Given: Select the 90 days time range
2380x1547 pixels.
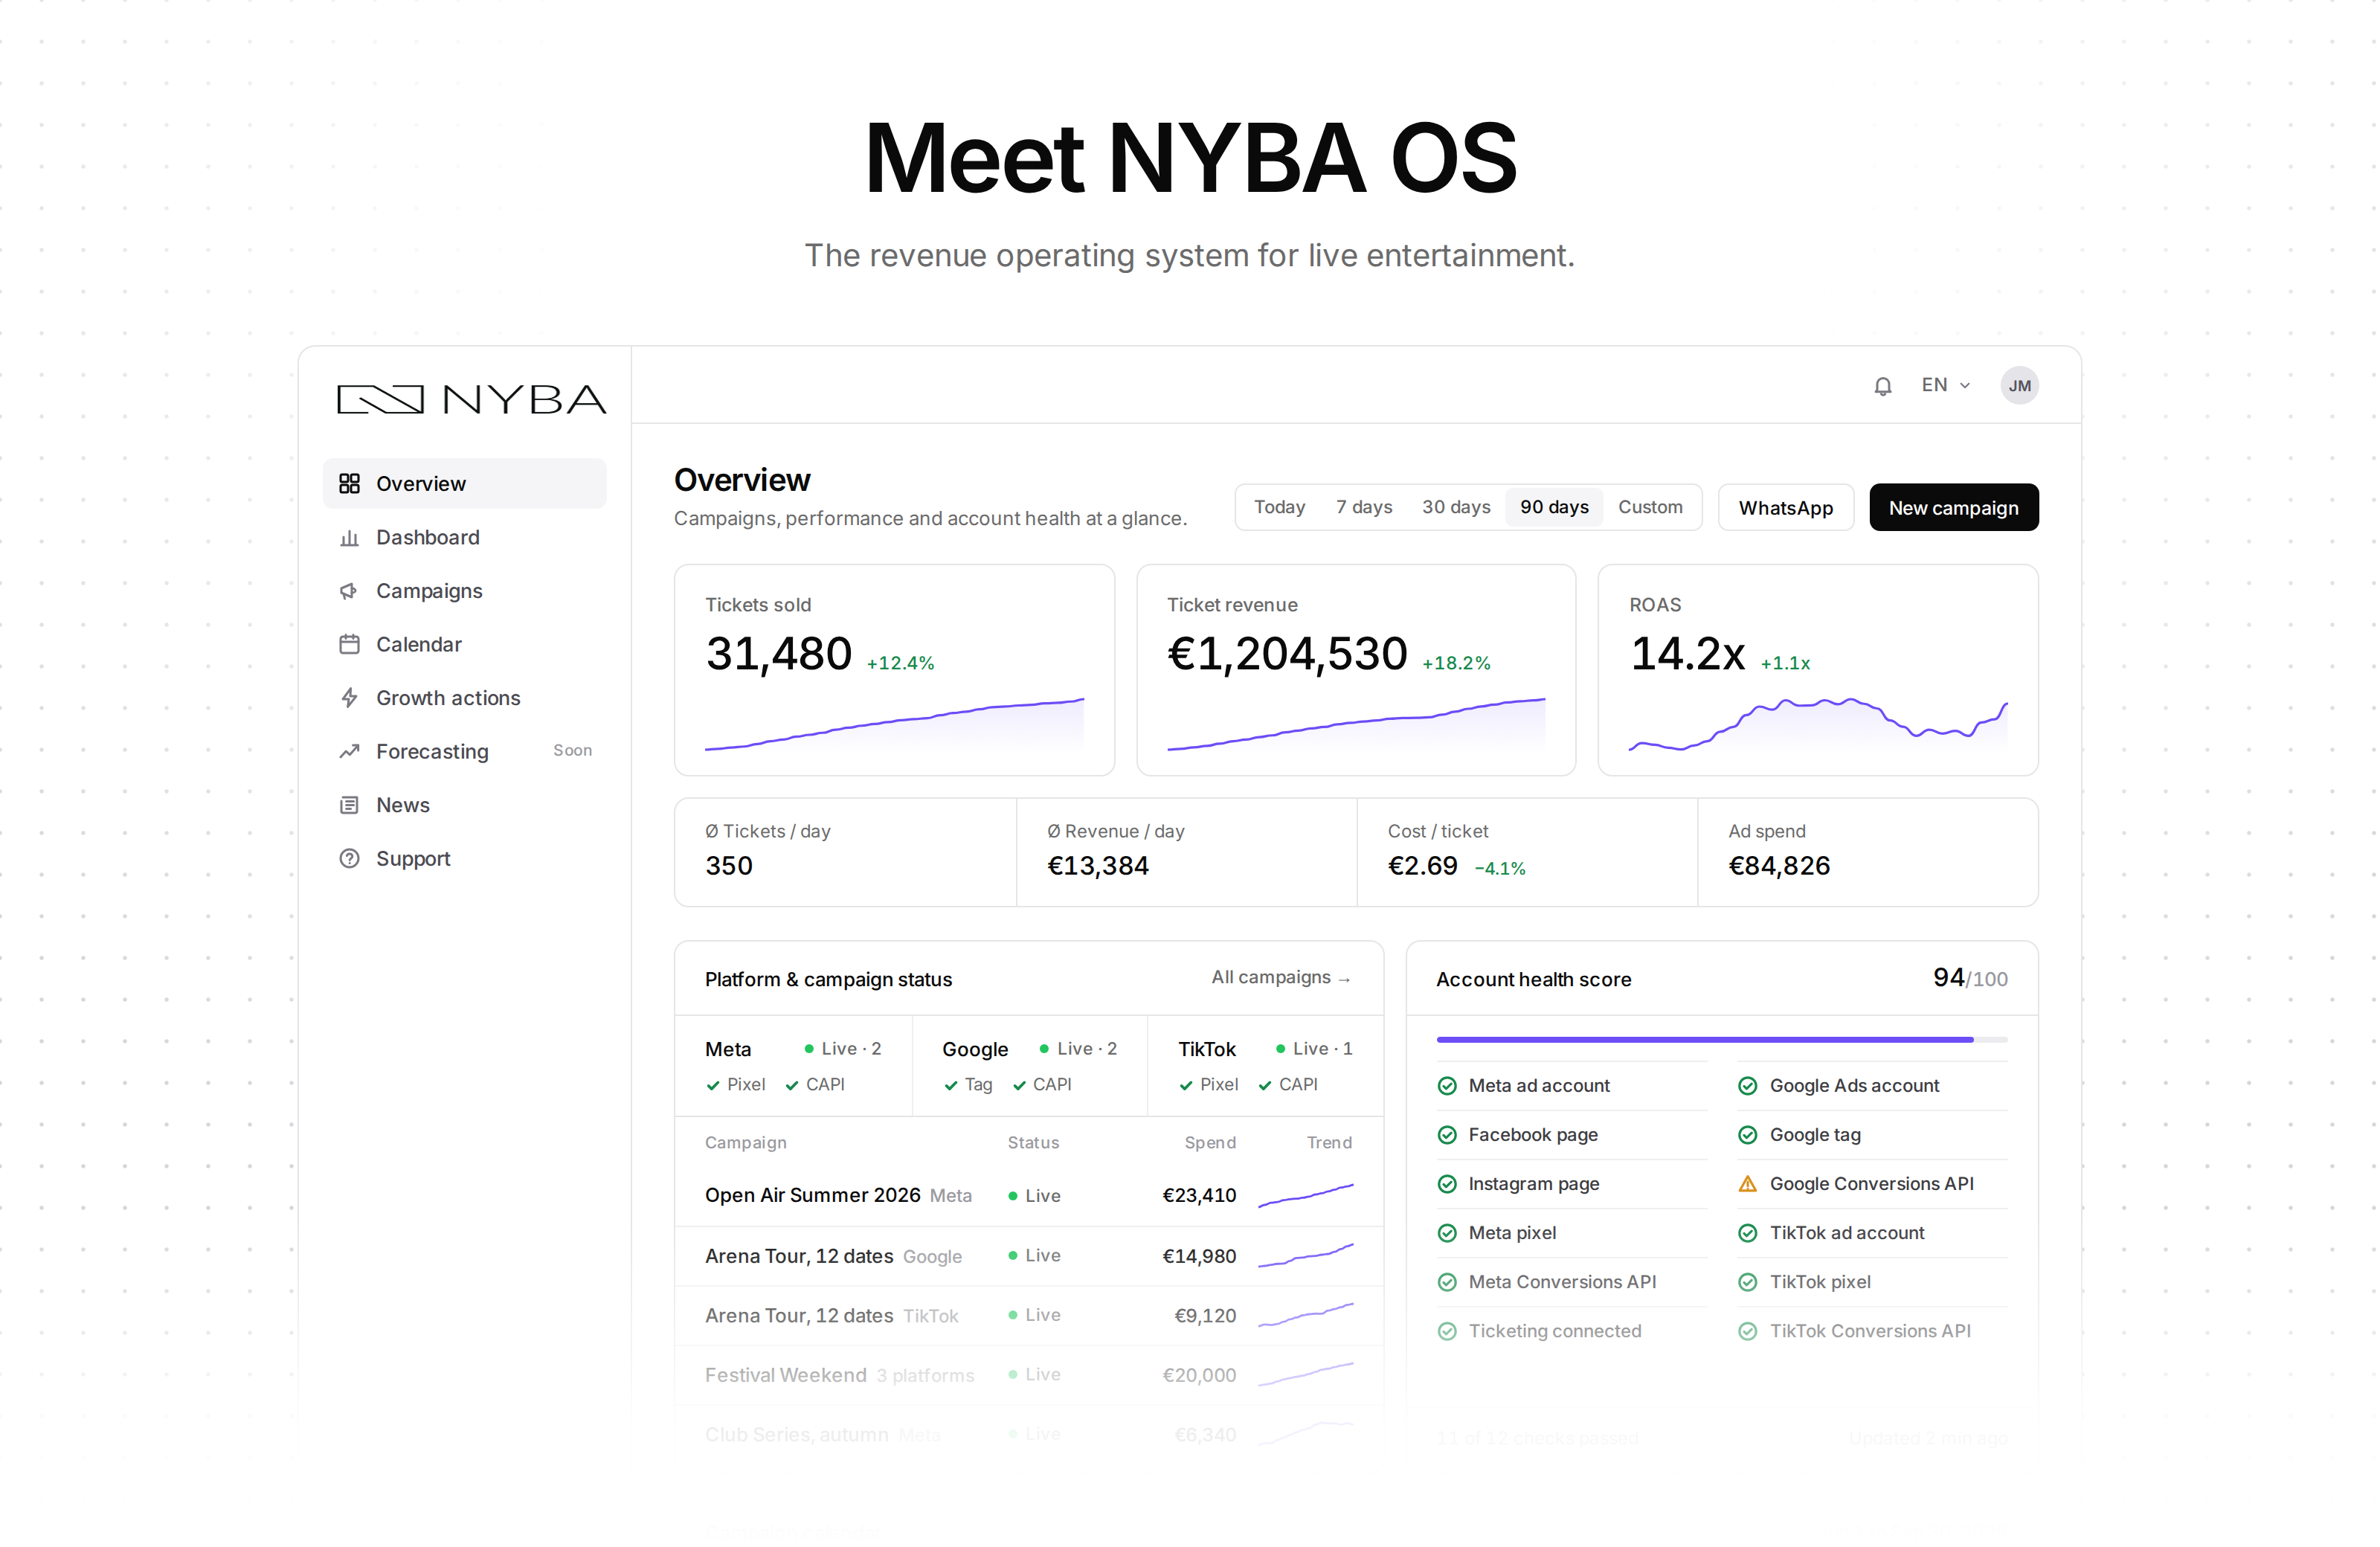Looking at the screenshot, I should click(1554, 507).
